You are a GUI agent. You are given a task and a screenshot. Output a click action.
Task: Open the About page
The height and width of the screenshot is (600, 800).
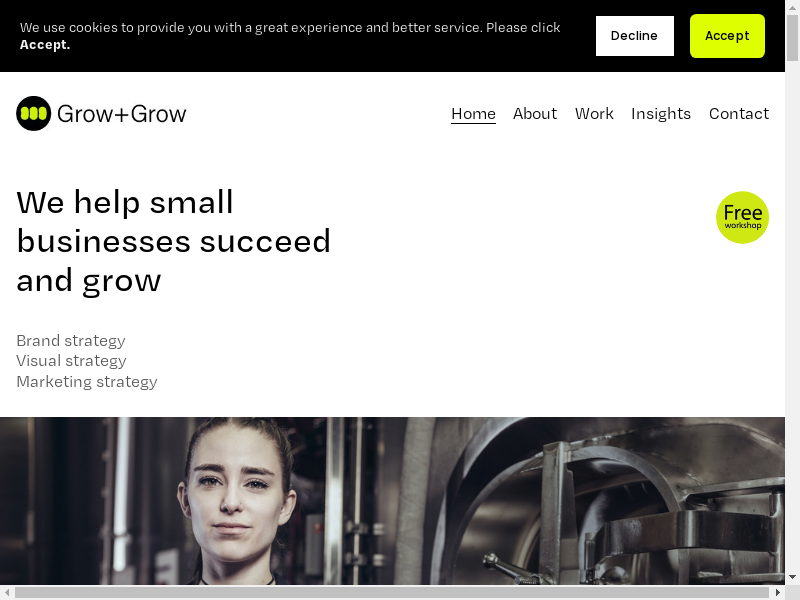click(x=535, y=114)
